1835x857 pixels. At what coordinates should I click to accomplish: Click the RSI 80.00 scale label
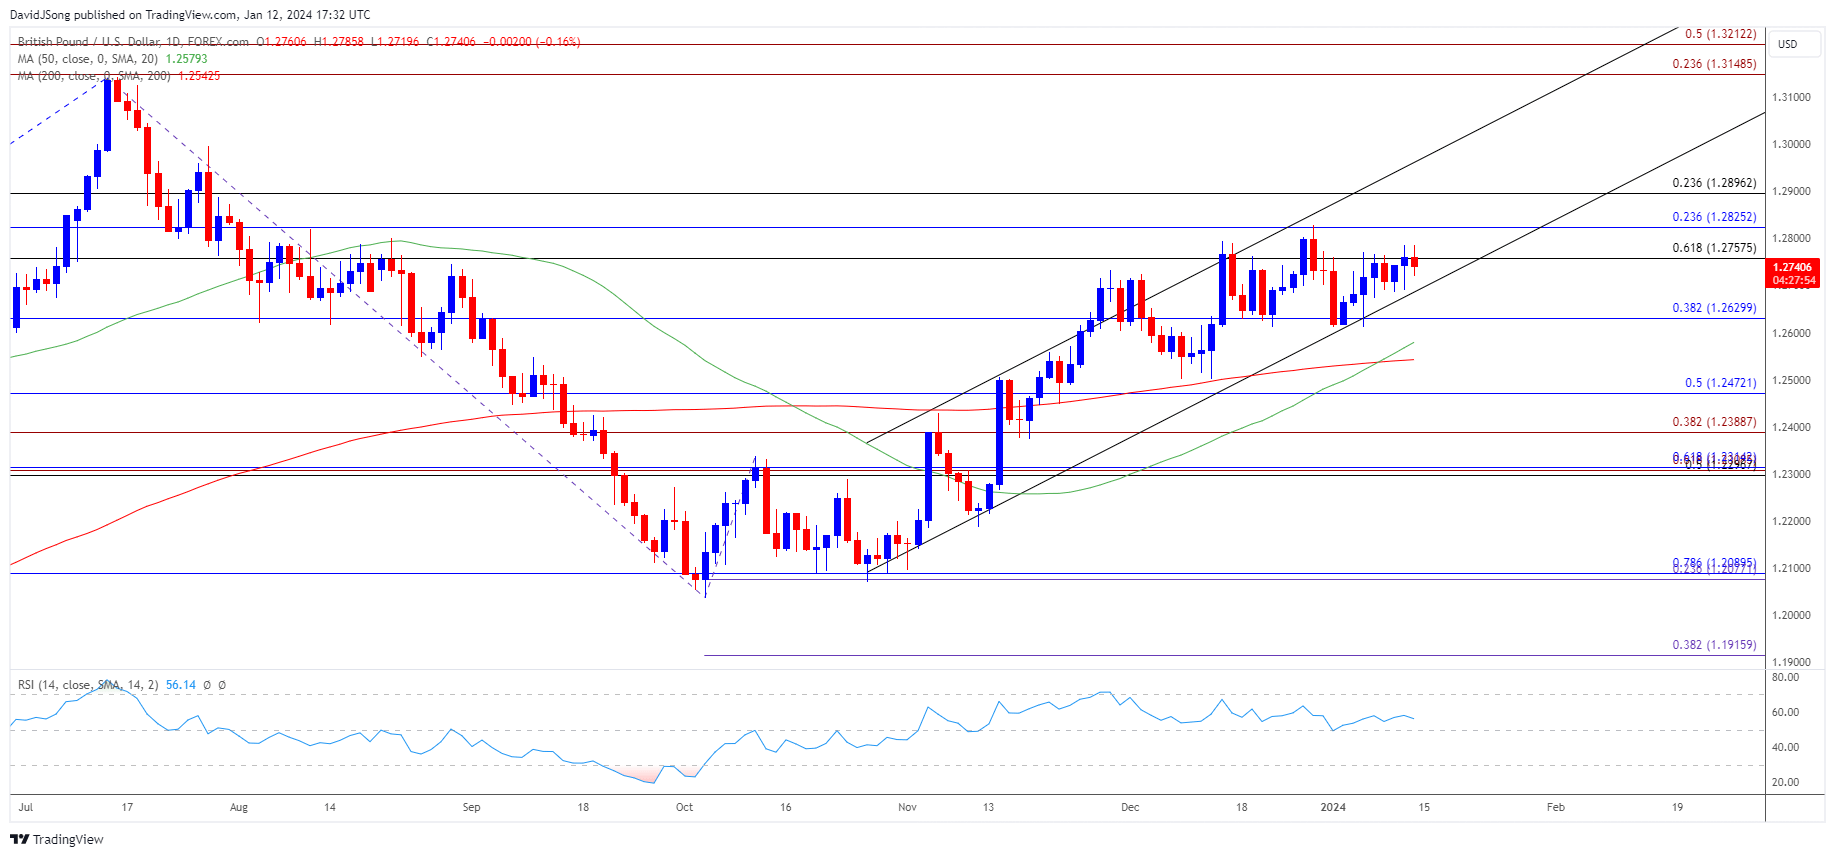[x=1785, y=677]
